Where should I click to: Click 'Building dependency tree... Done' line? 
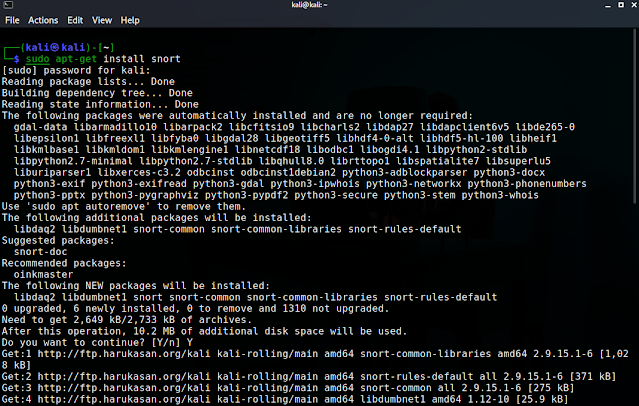[x=97, y=93]
